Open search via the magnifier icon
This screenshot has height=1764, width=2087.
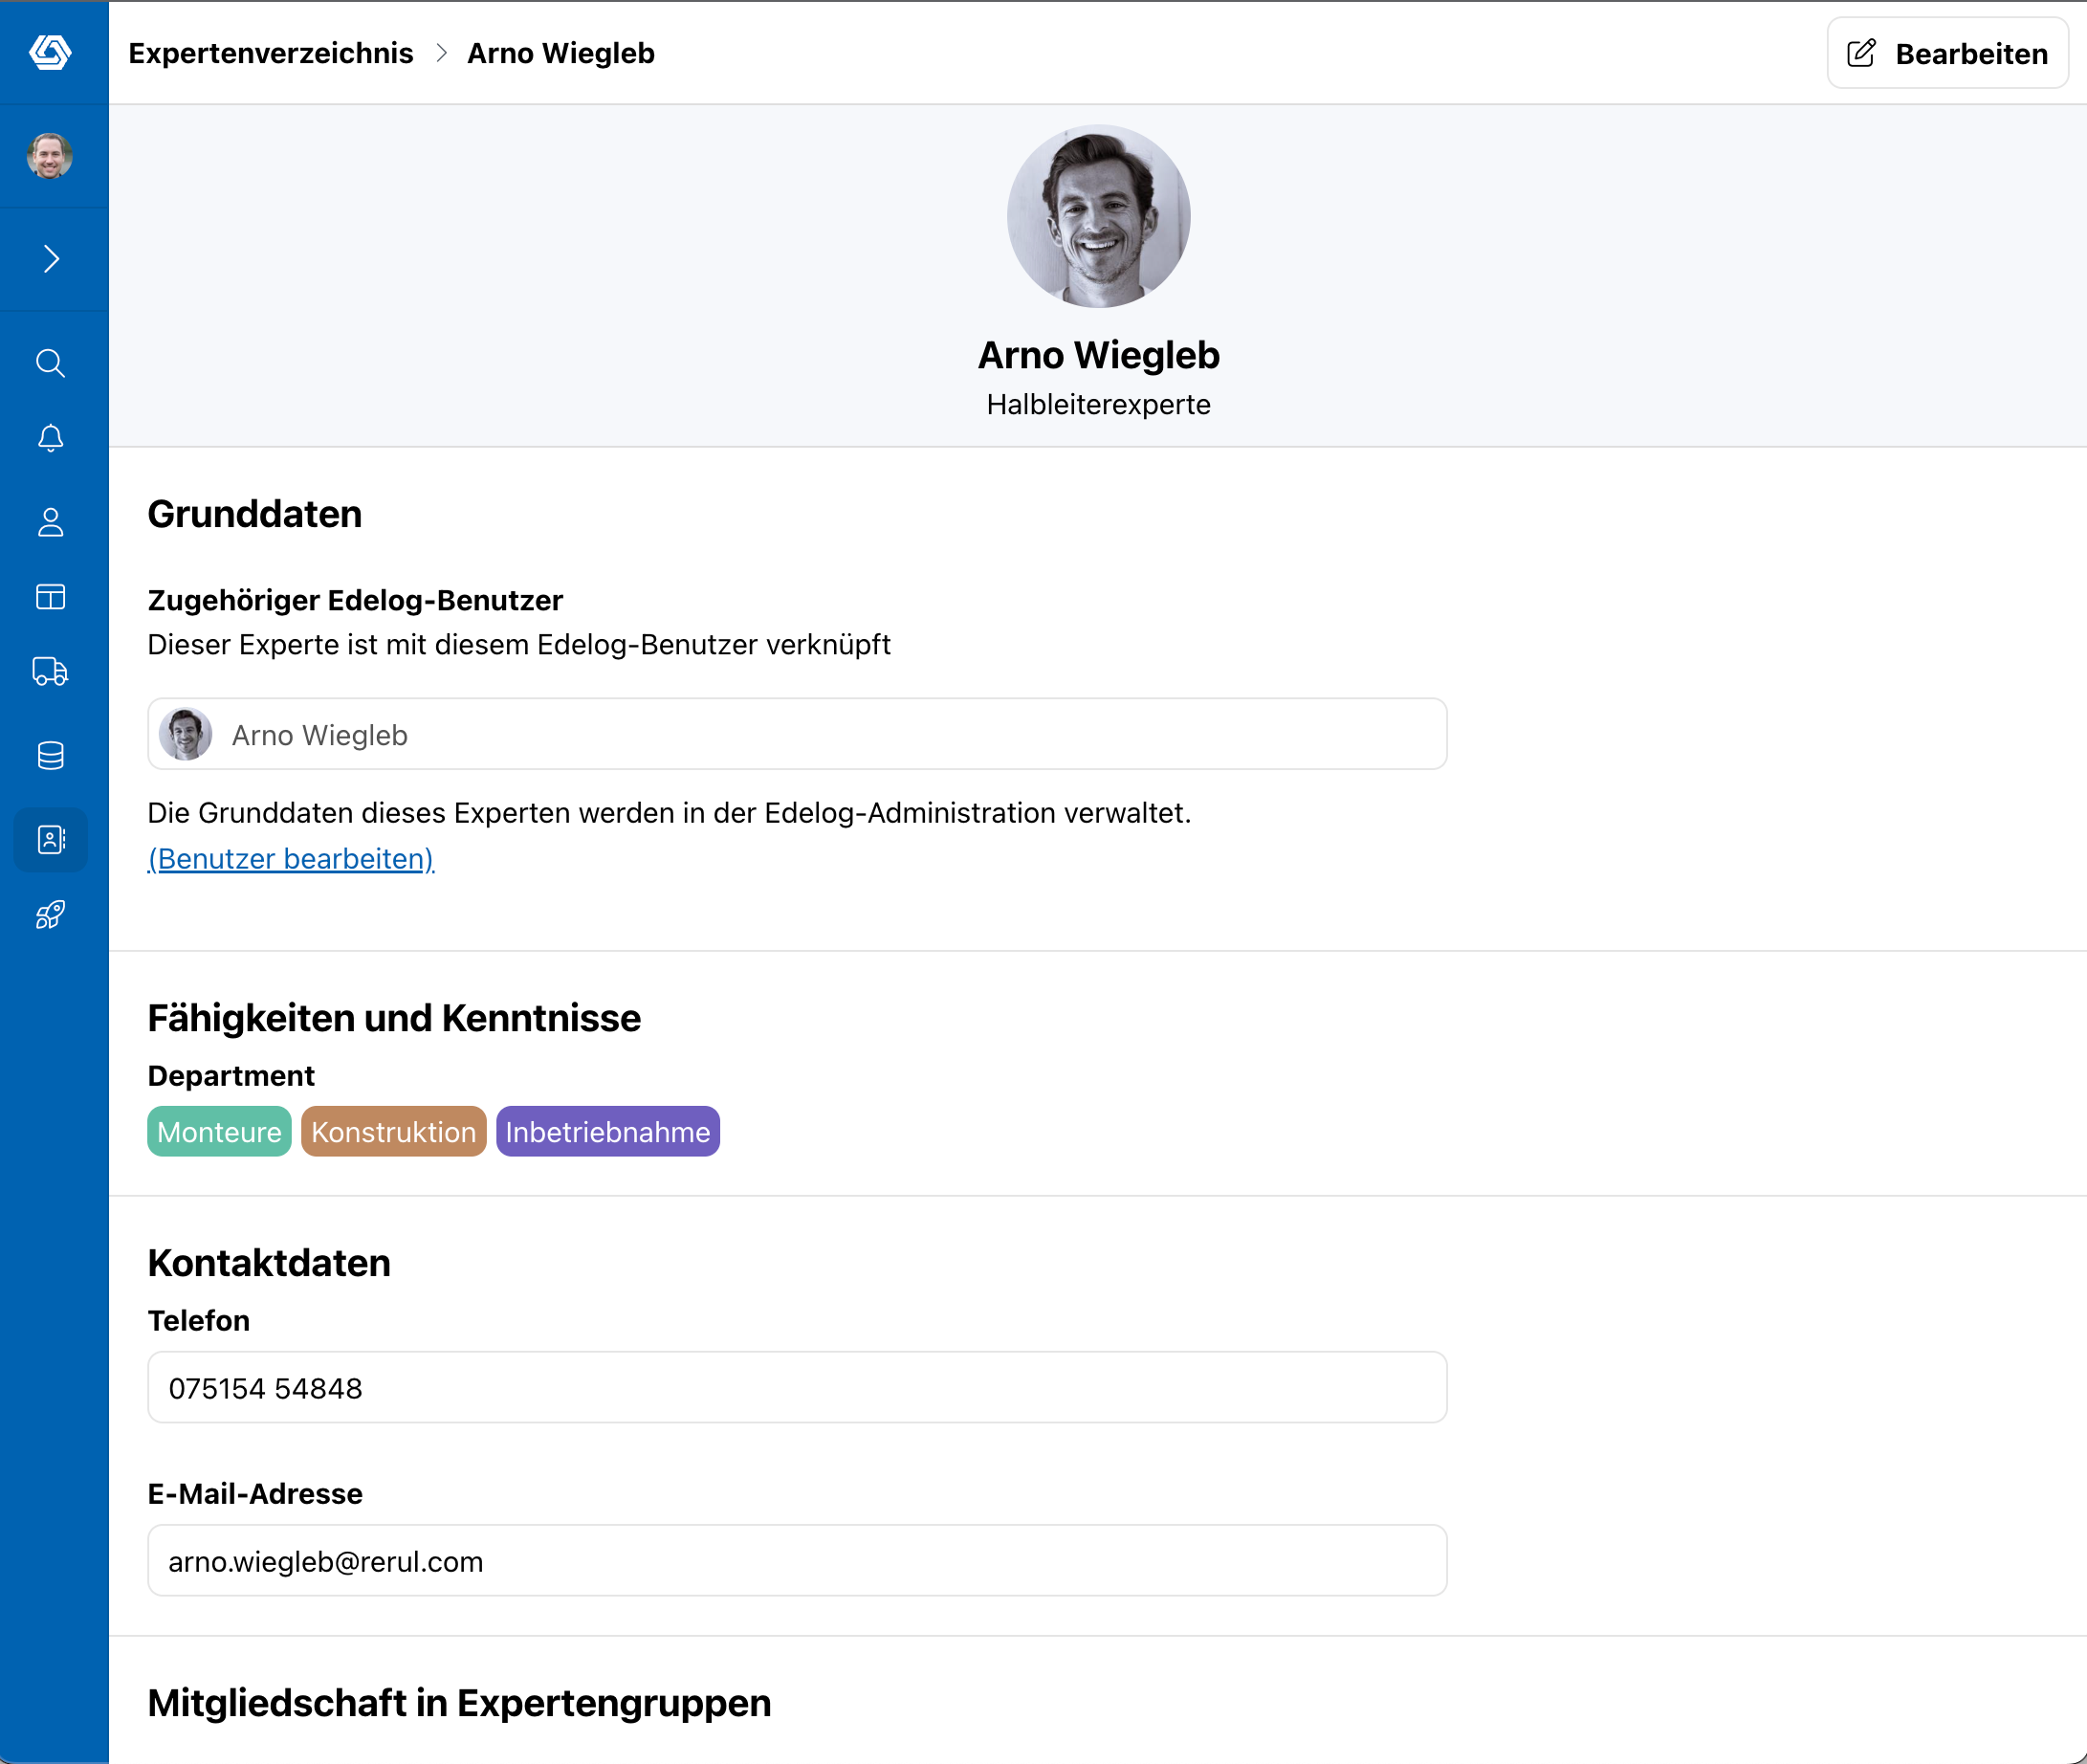point(51,363)
